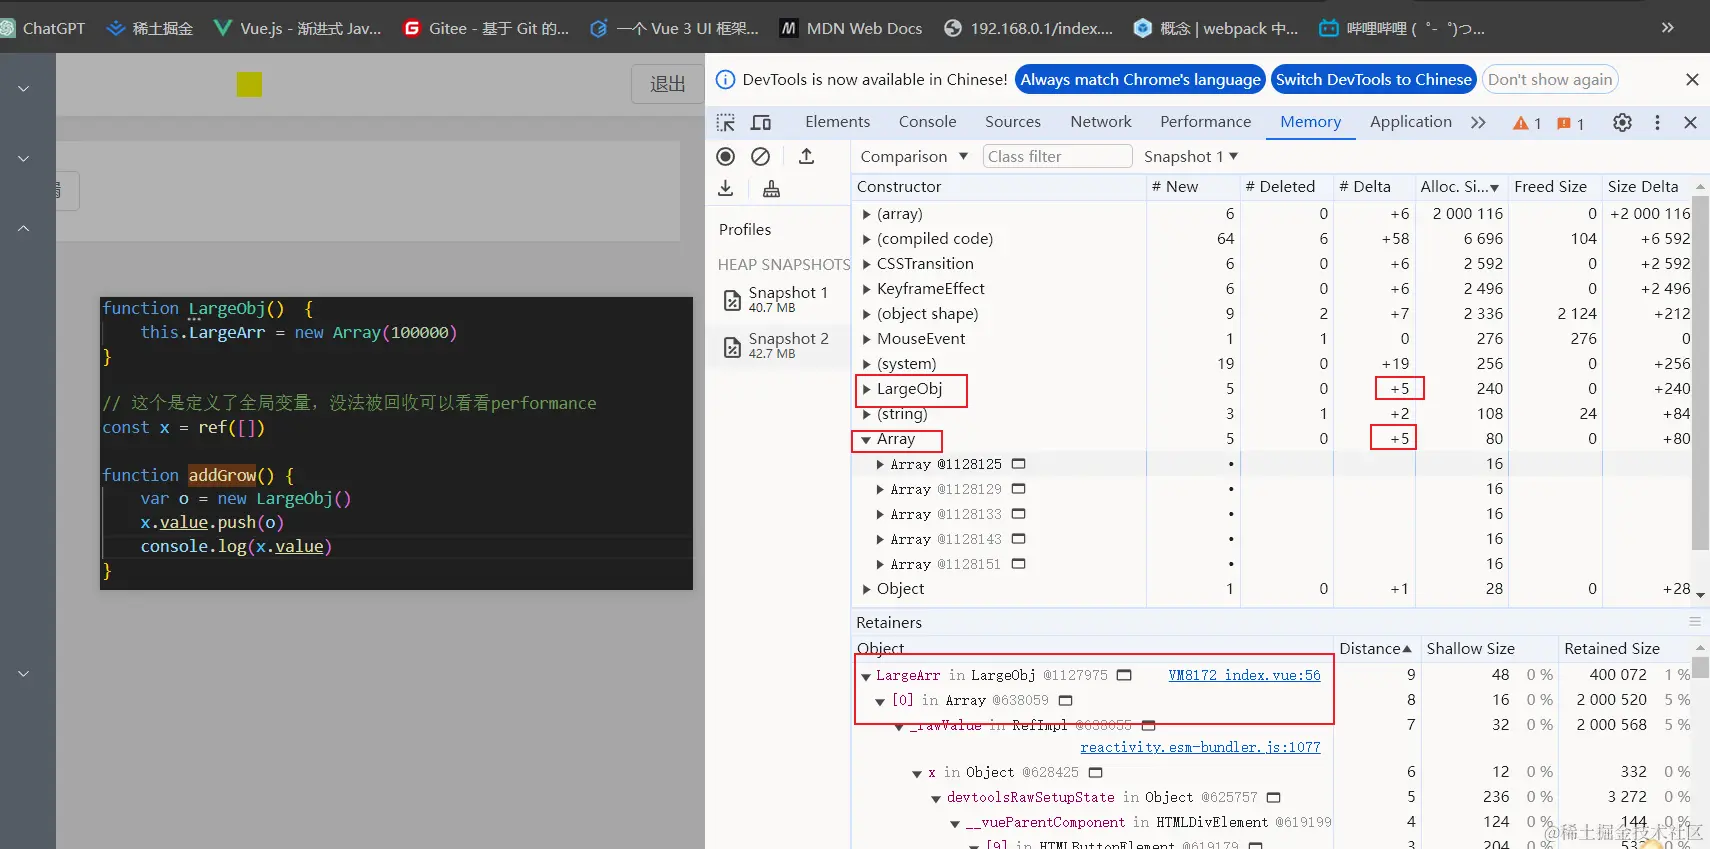The width and height of the screenshot is (1710, 849).
Task: Click the window icon beside LargeObj @1127975
Action: pos(1124,675)
